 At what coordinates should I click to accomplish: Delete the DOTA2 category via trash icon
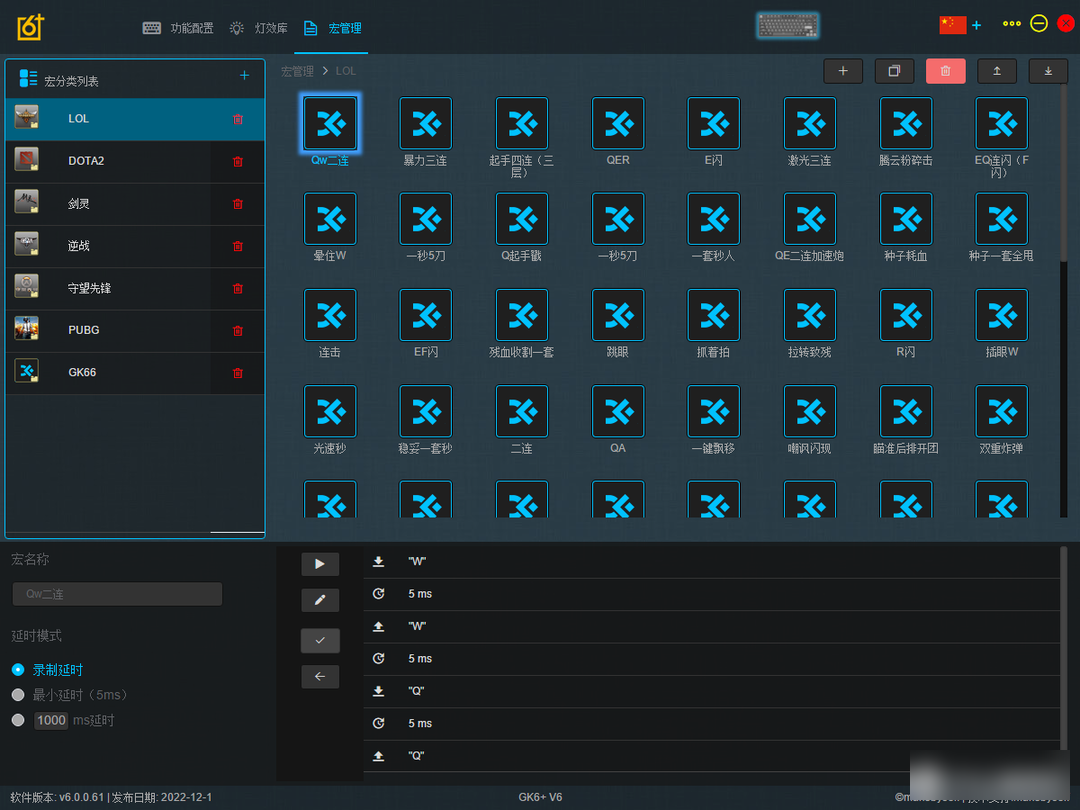(238, 162)
